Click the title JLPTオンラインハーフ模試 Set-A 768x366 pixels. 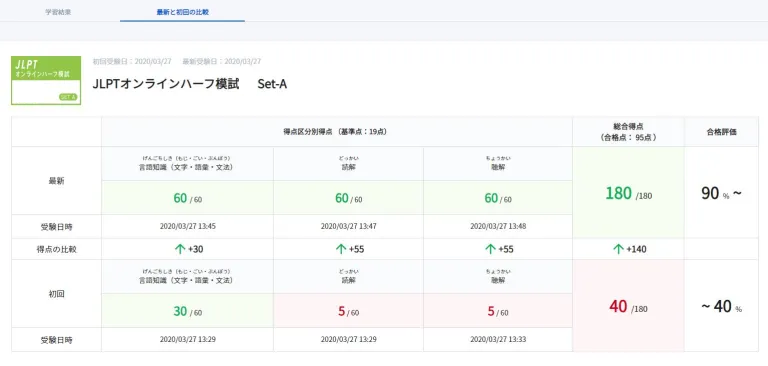coord(190,84)
